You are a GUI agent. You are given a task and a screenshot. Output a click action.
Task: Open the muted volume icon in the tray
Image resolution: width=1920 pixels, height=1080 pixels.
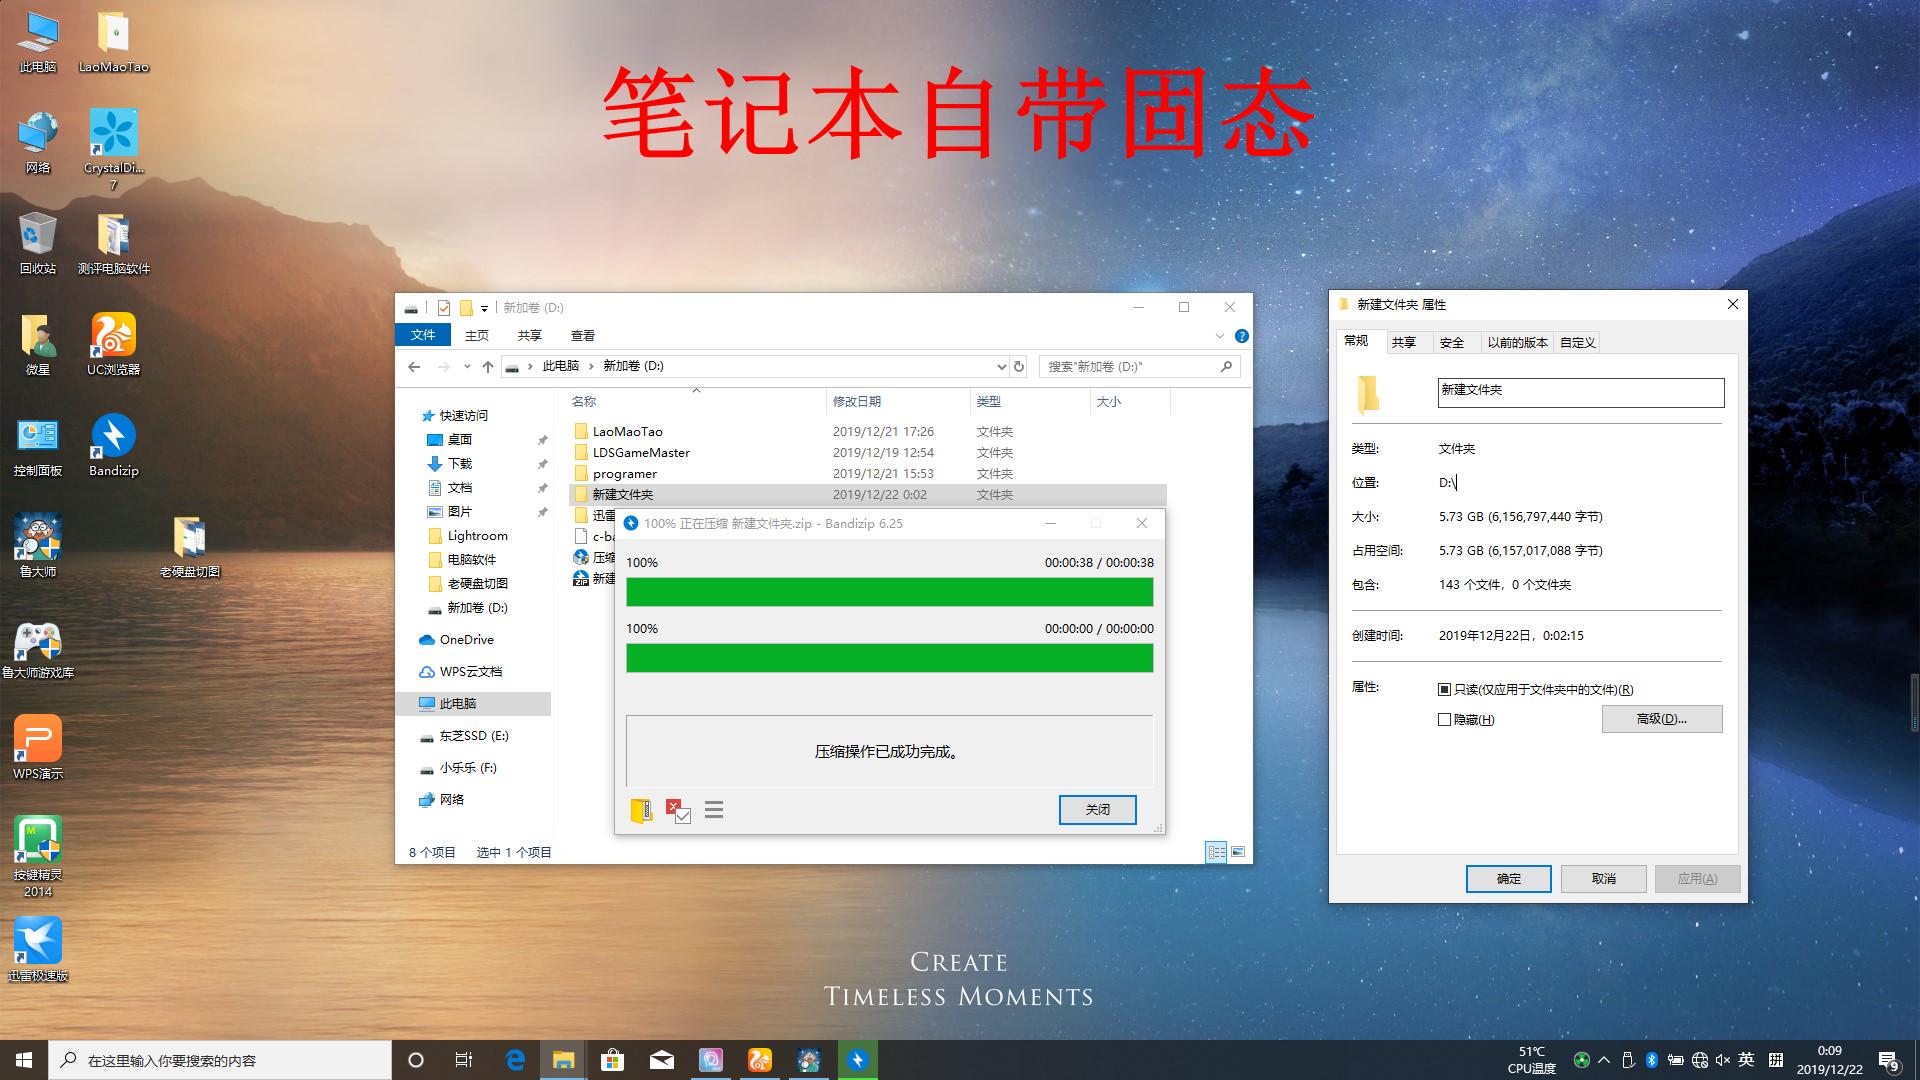coord(1722,1059)
